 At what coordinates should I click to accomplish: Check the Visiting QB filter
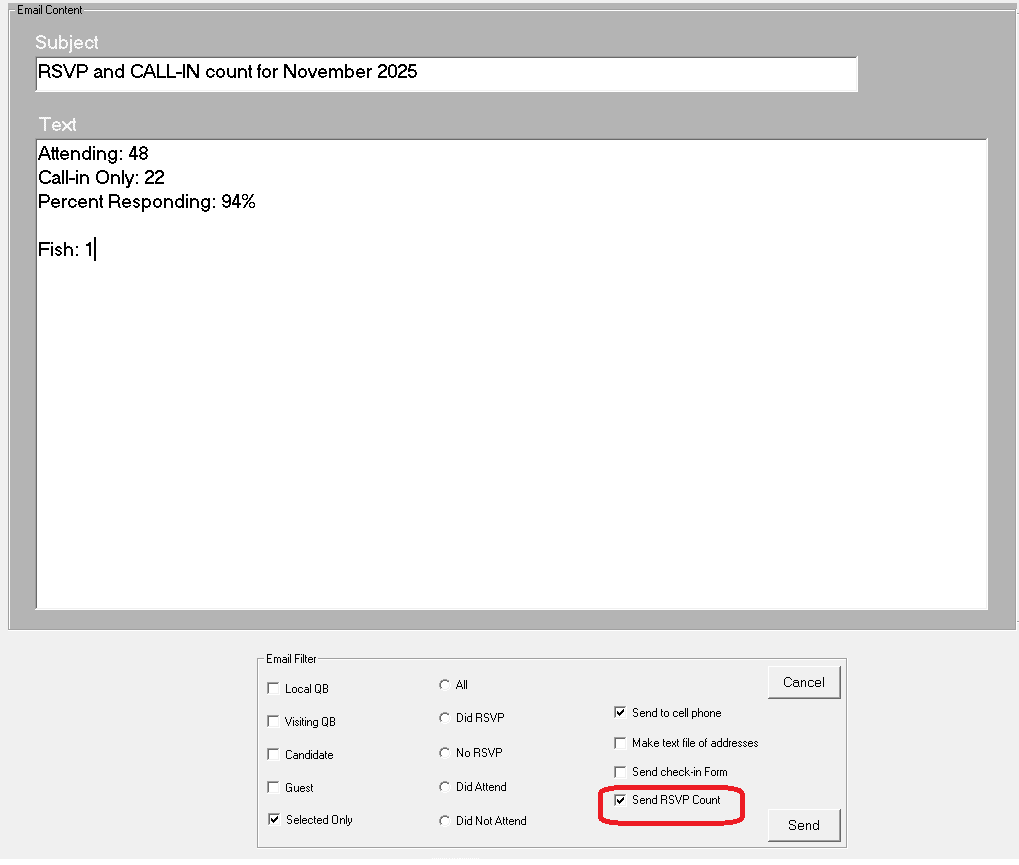[274, 722]
